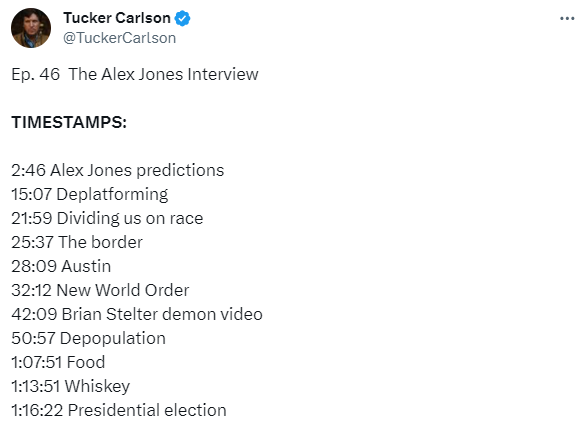The width and height of the screenshot is (583, 430).
Task: Click the Ep. 46 Alex Jones Interview title
Action: point(135,74)
